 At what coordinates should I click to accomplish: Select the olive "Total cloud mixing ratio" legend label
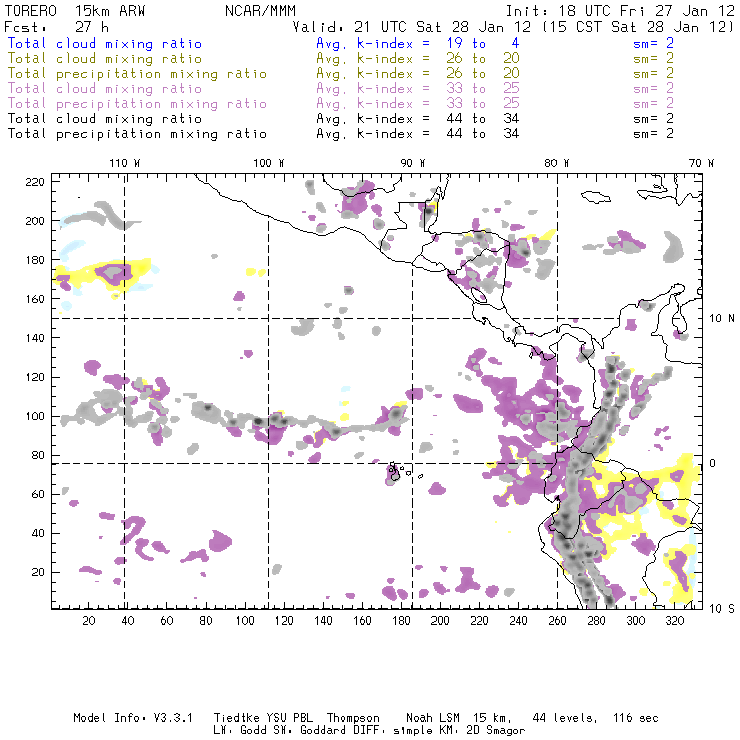pos(105,59)
